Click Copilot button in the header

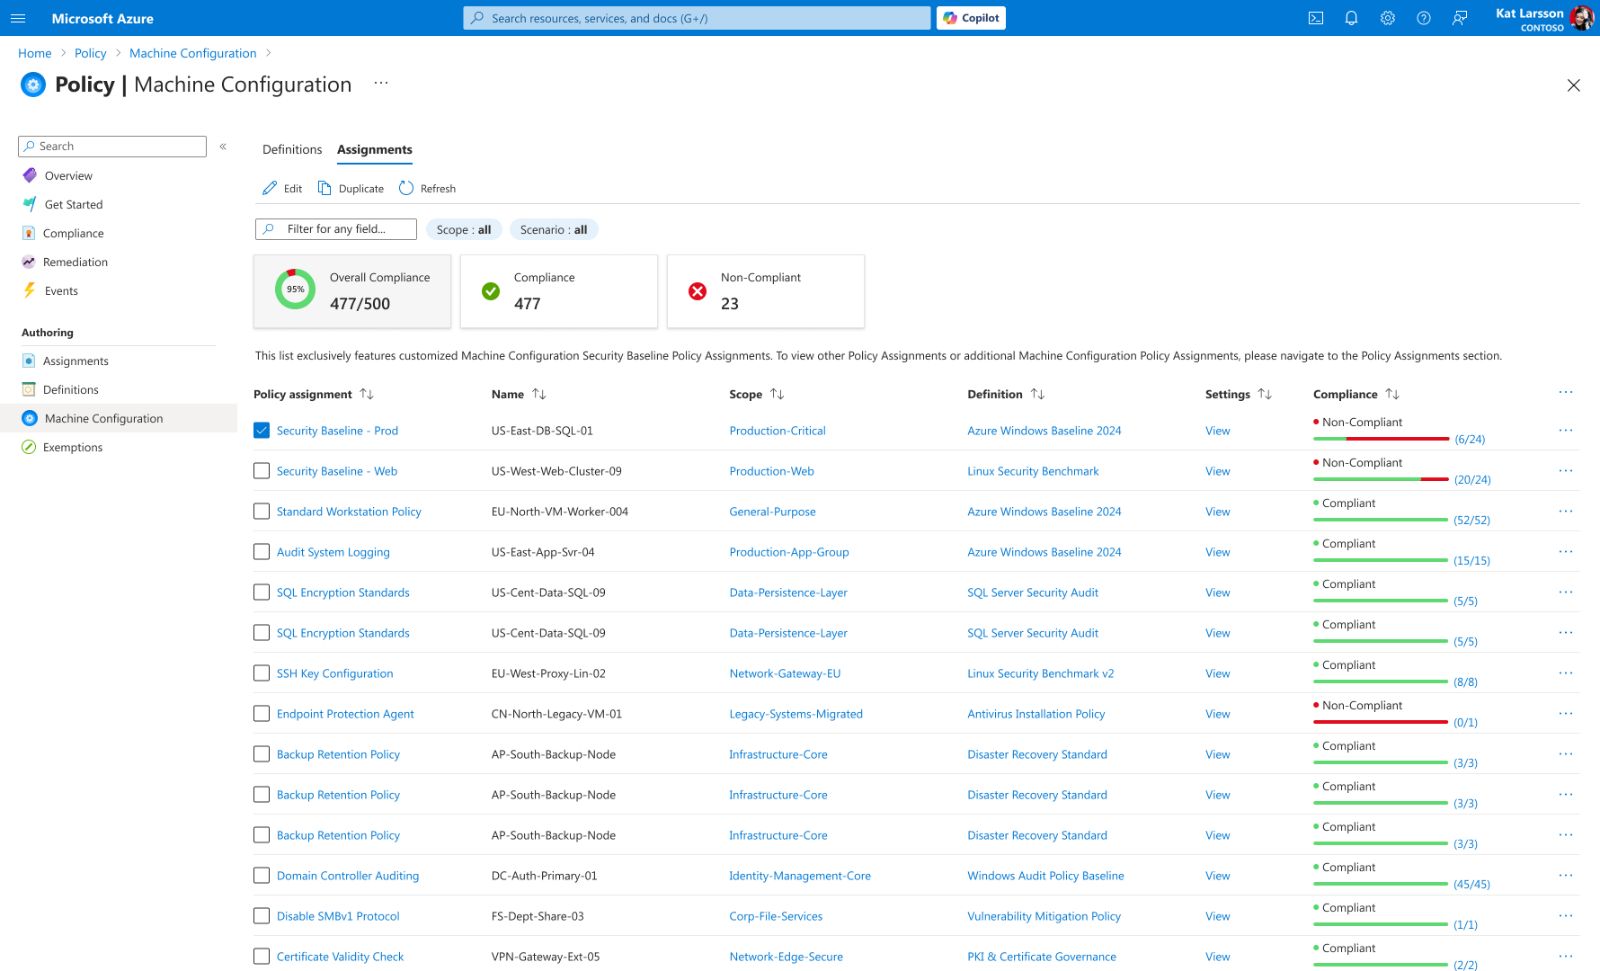971,18
